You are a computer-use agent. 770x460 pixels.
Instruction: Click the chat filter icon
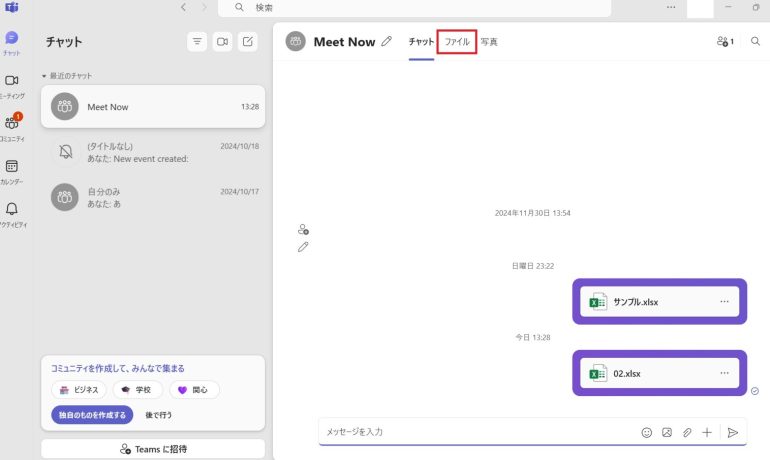click(x=197, y=42)
